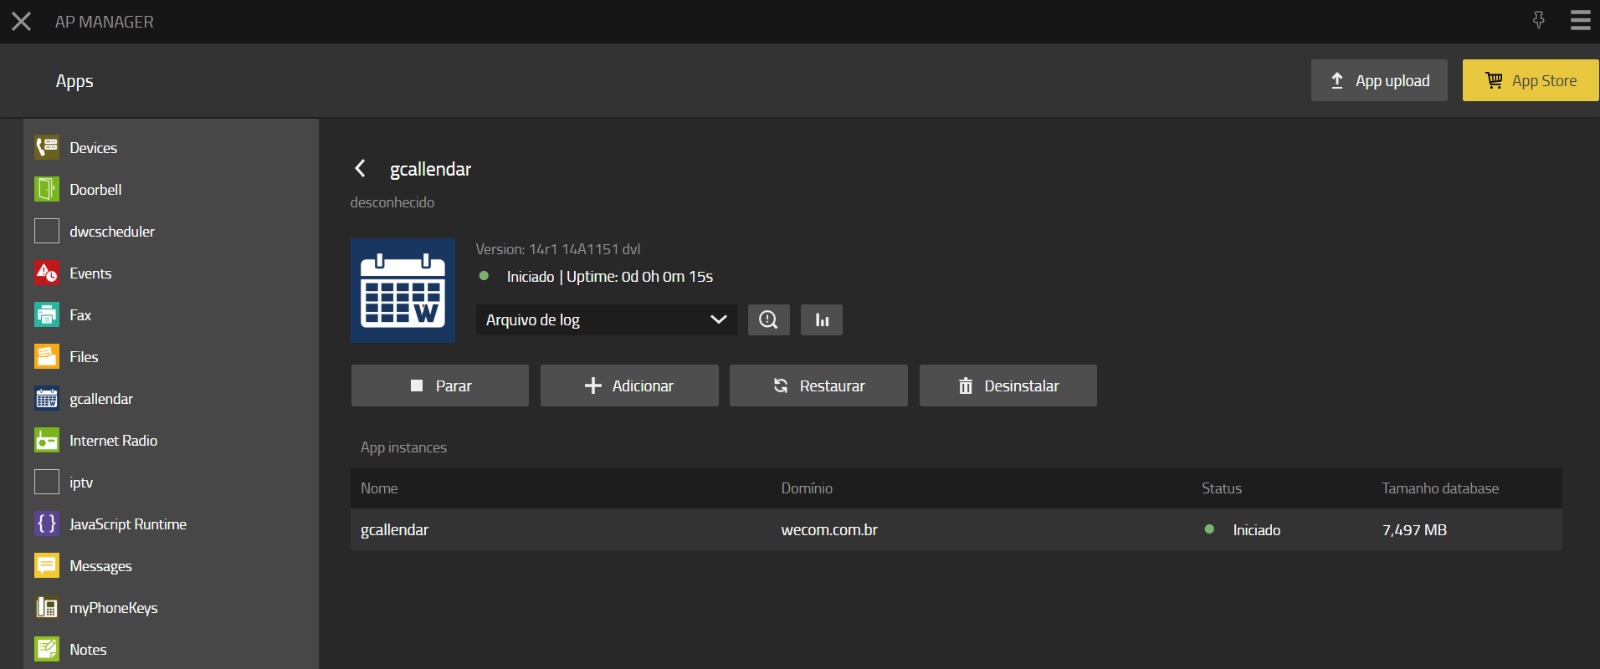Click the Adicionar button
This screenshot has height=669, width=1600.
tap(629, 386)
